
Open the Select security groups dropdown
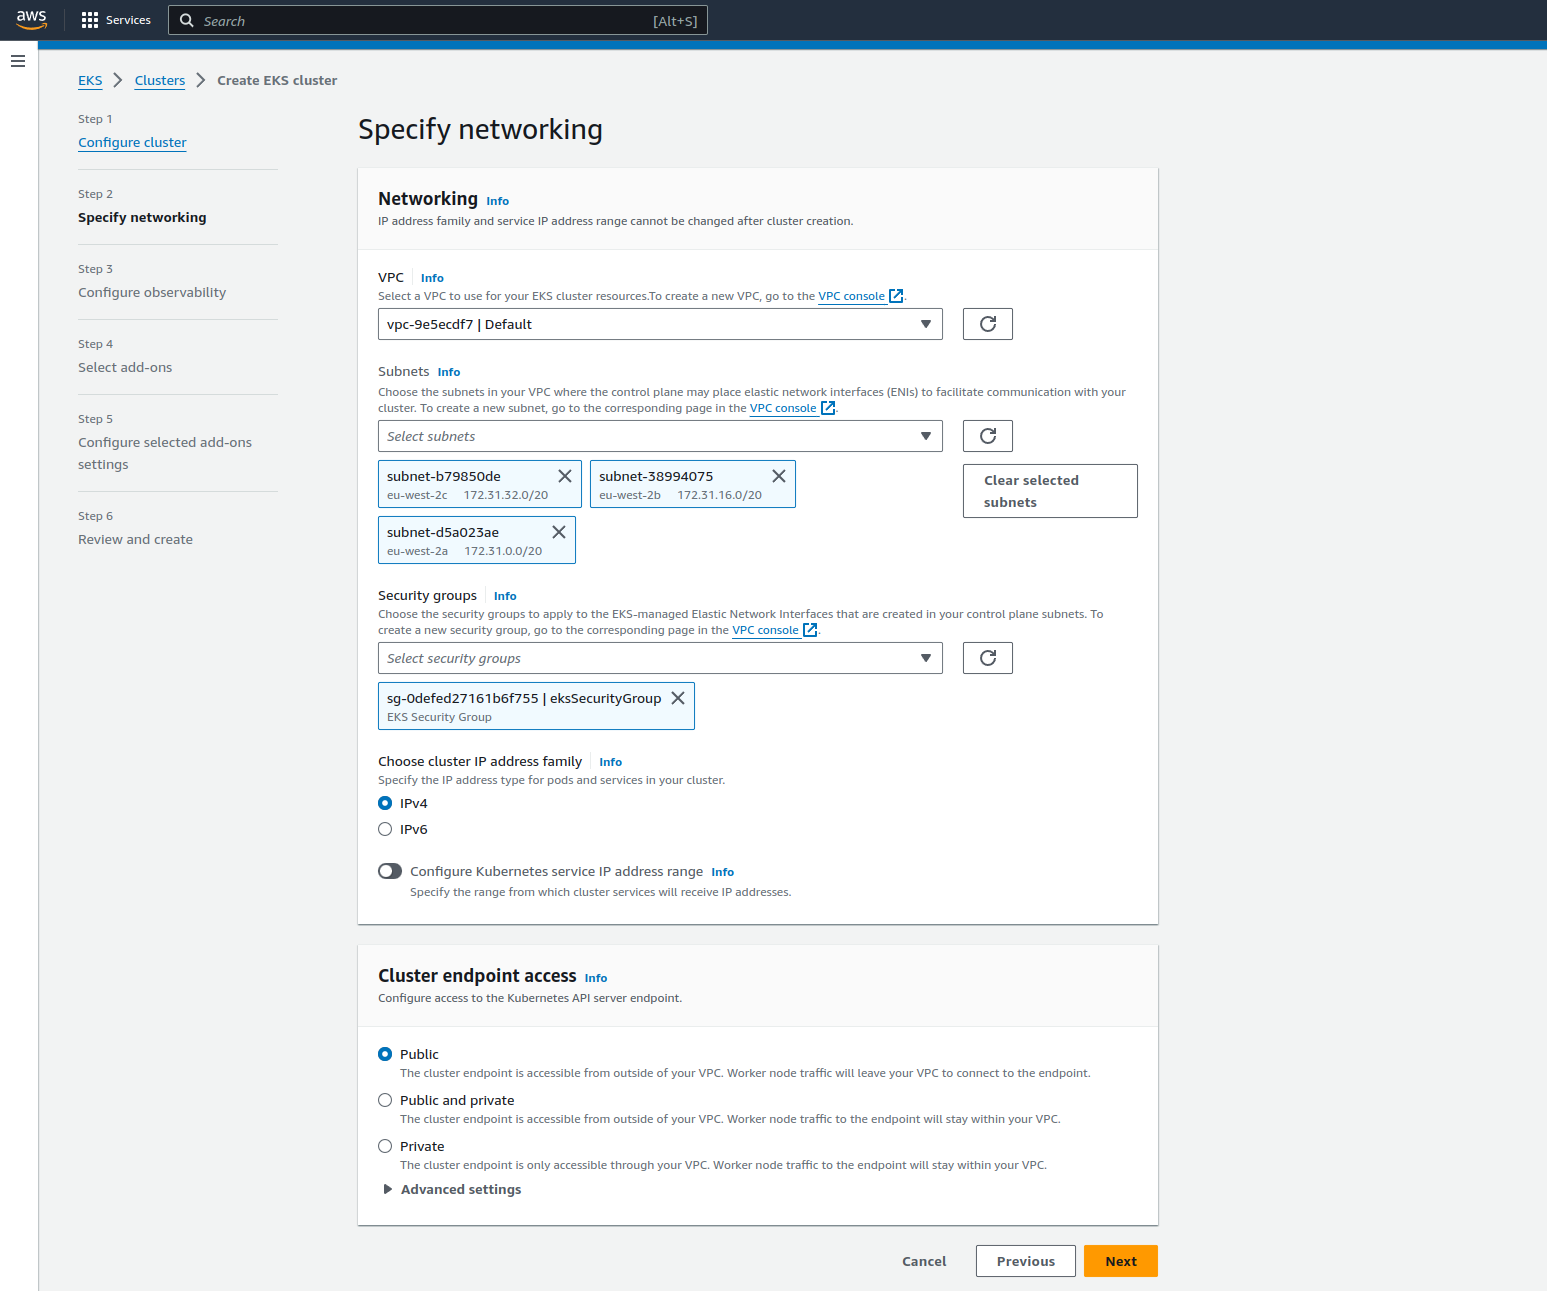click(x=660, y=658)
